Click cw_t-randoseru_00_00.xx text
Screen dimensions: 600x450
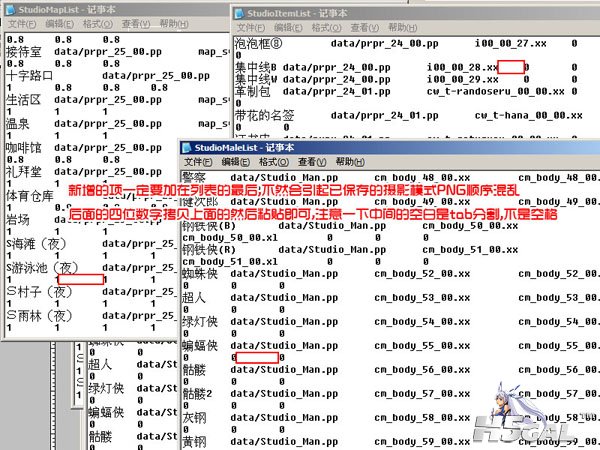(x=496, y=91)
